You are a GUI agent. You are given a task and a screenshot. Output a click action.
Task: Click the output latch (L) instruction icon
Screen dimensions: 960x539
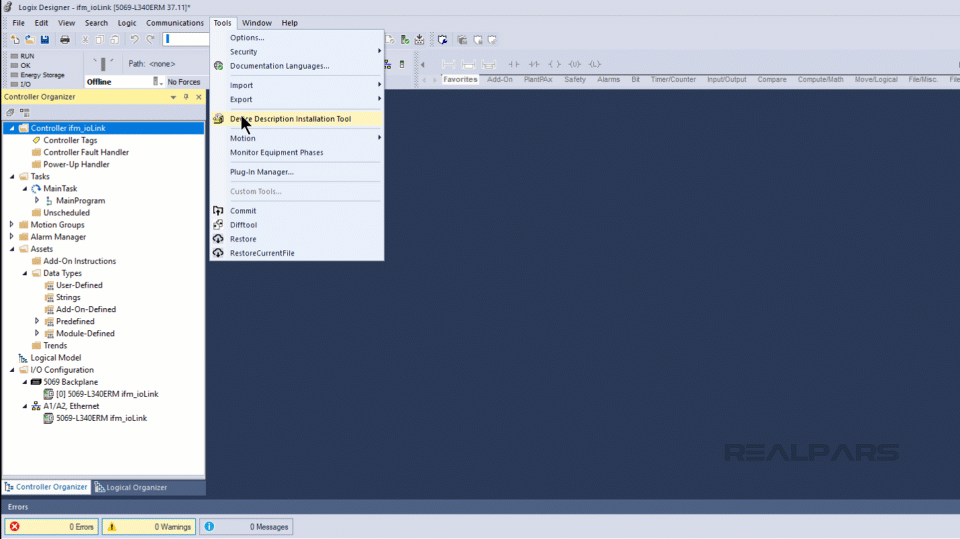pyautogui.click(x=594, y=64)
